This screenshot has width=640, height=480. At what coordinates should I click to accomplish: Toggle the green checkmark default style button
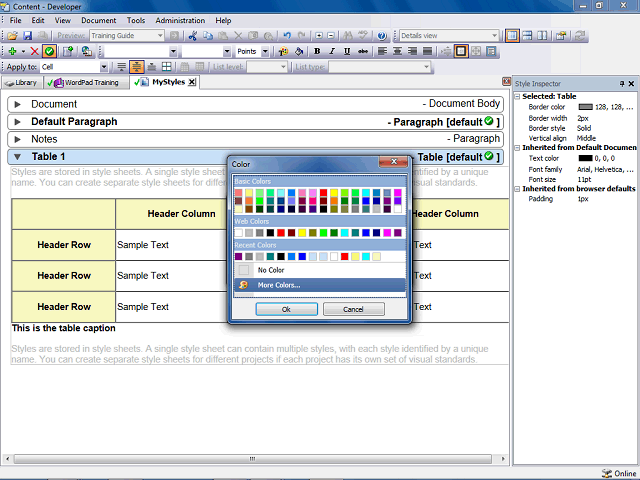point(49,51)
